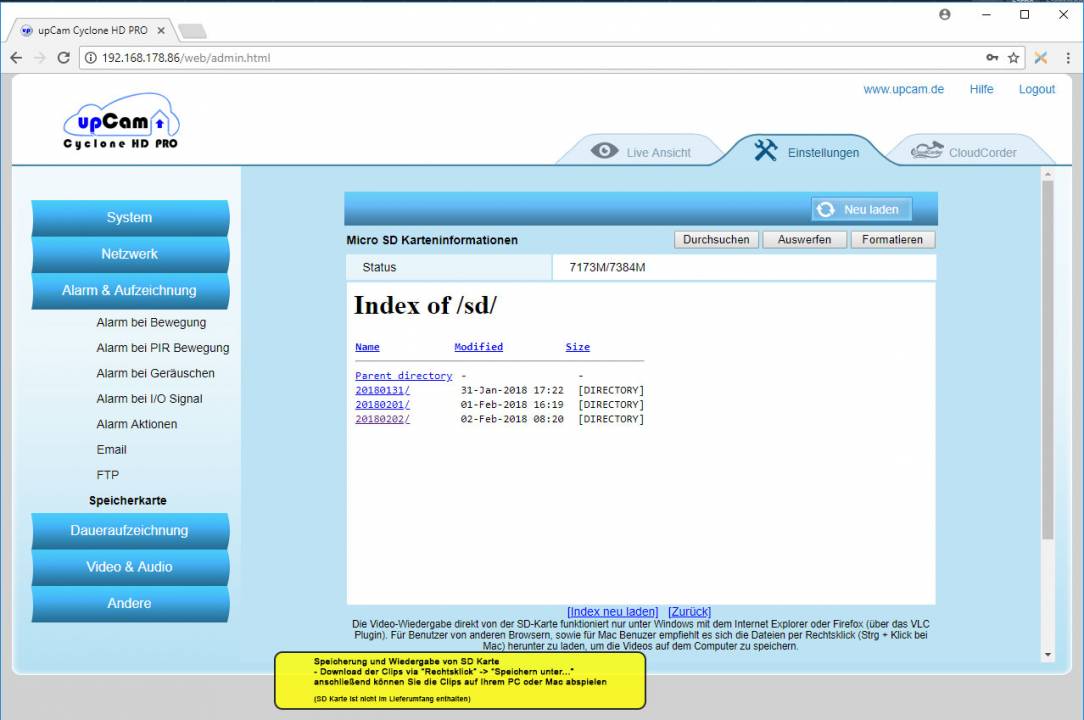Sort listing by Name column
The height and width of the screenshot is (720, 1084).
click(x=367, y=347)
